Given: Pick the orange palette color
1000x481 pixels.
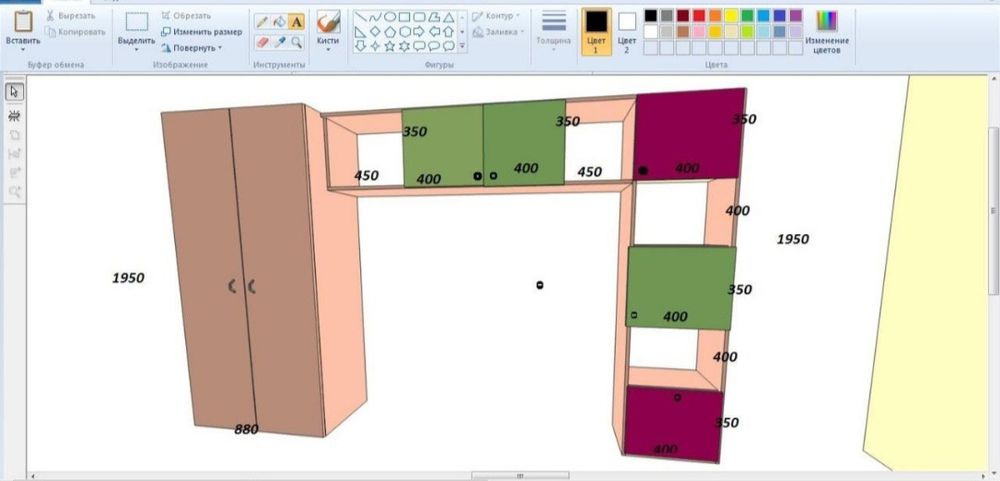Looking at the screenshot, I should coord(715,15).
